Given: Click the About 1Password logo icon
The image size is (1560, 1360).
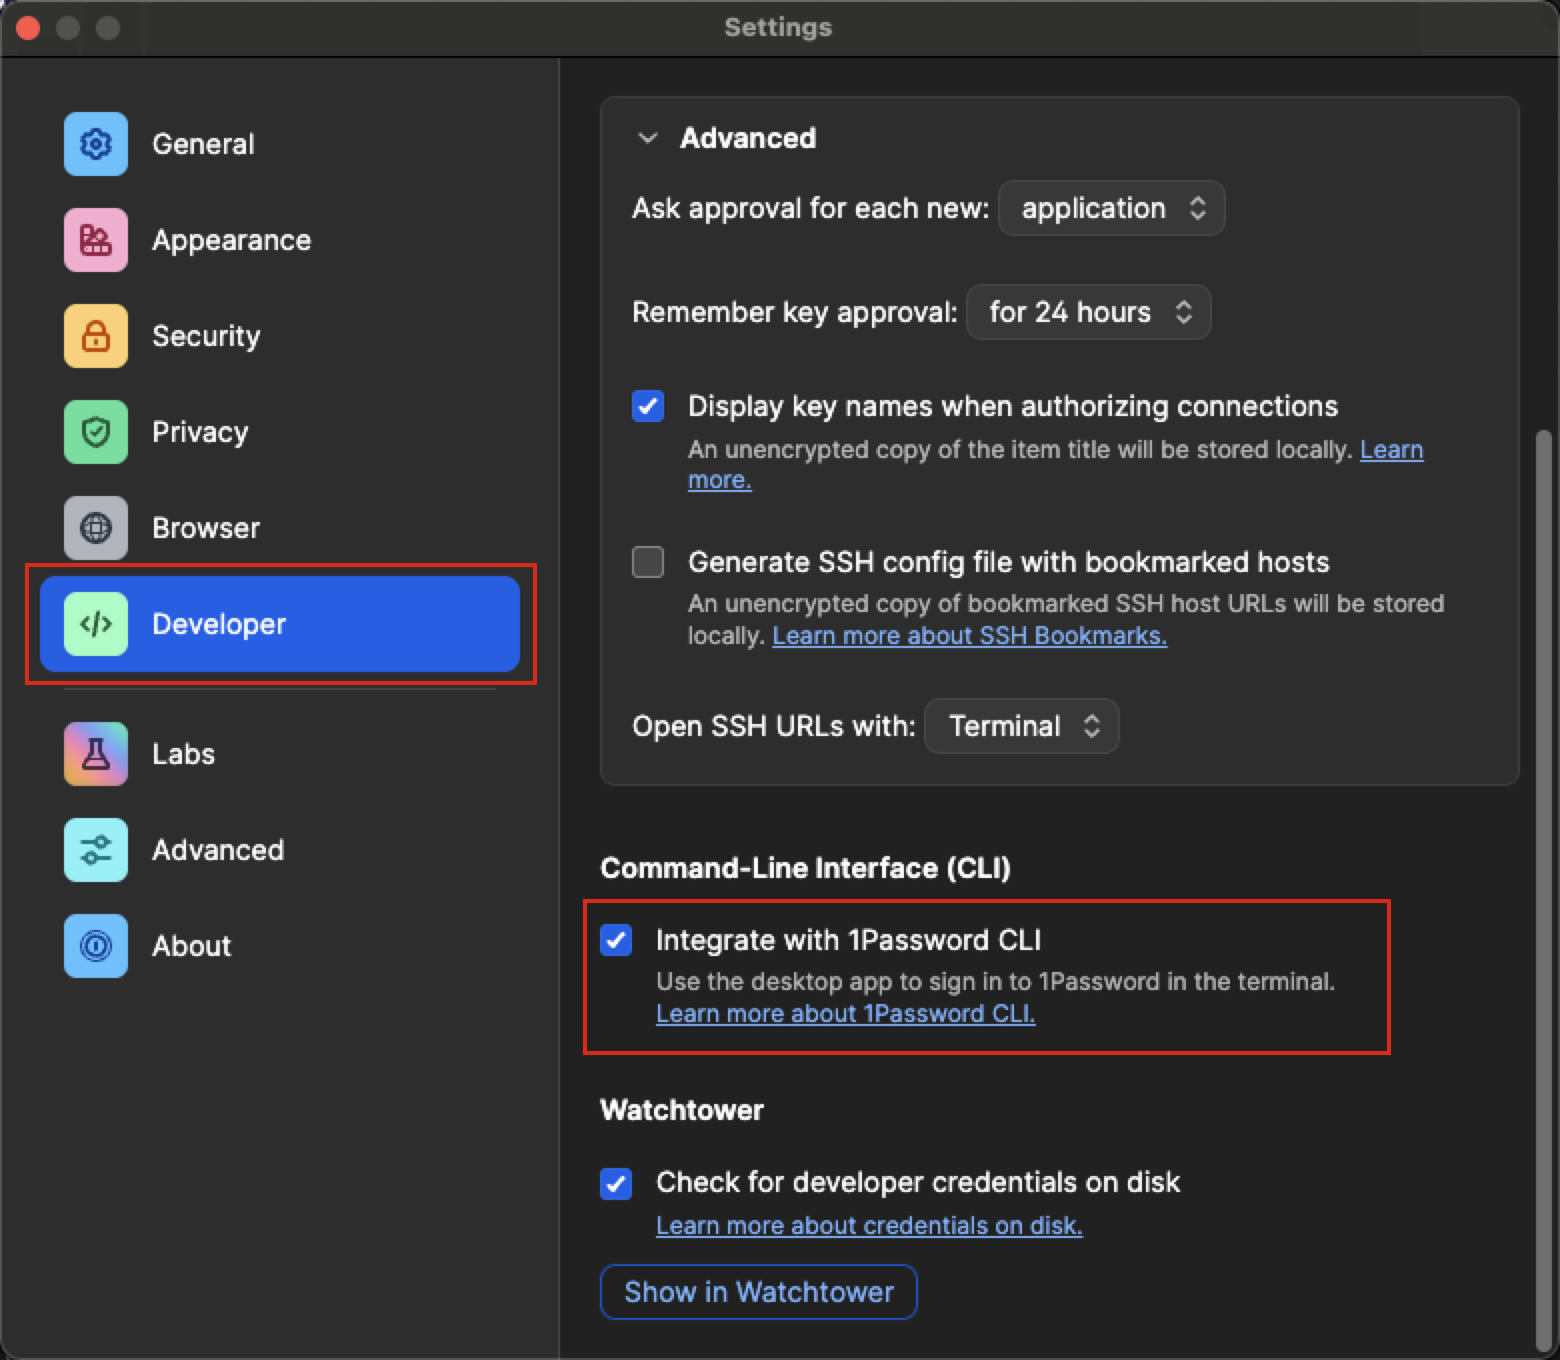Looking at the screenshot, I should click(96, 946).
